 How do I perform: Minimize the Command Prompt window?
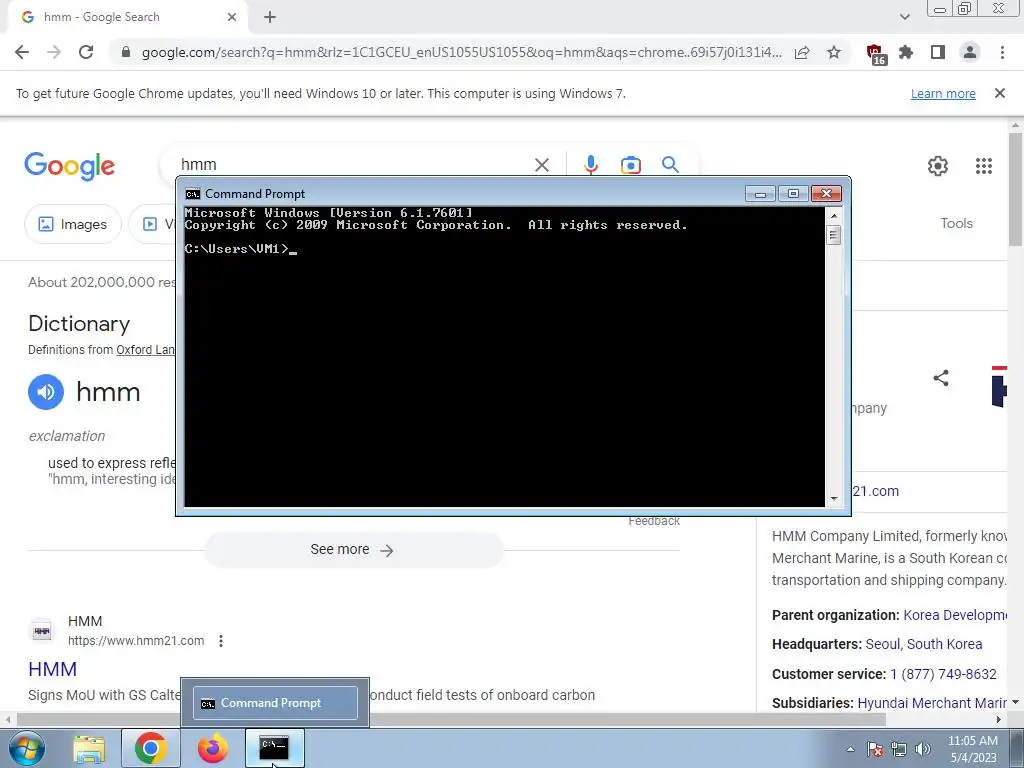pyautogui.click(x=760, y=194)
